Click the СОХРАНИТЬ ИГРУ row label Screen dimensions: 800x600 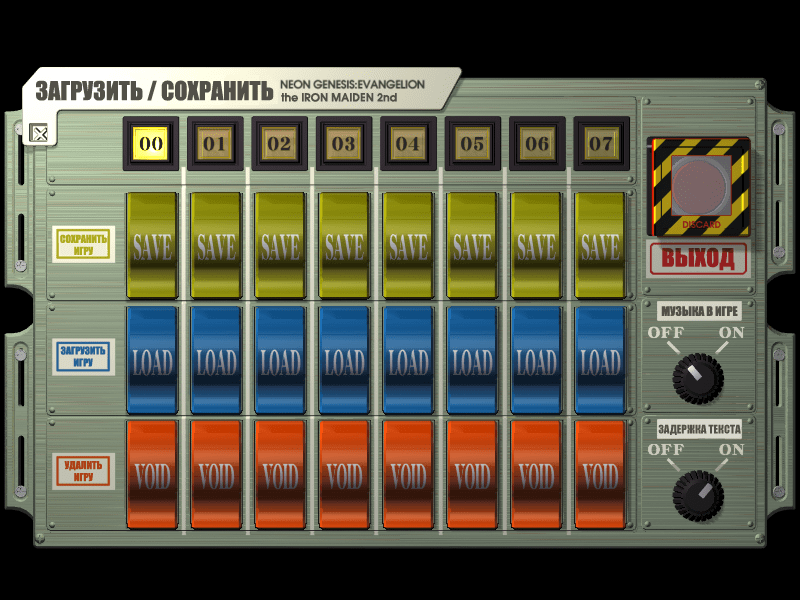pos(84,244)
